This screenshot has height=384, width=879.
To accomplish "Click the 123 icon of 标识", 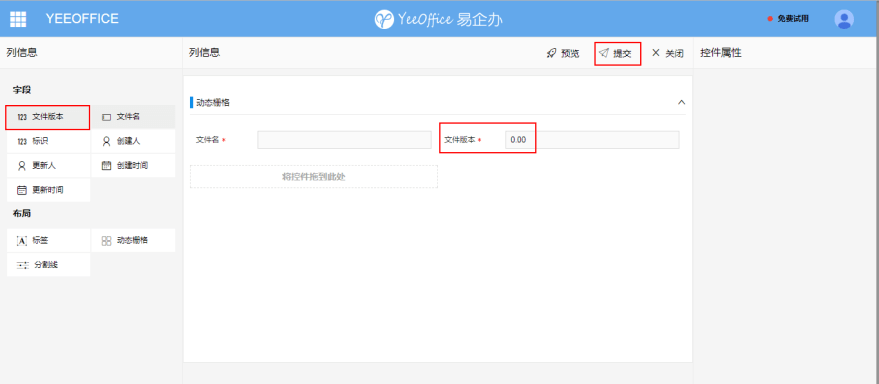I will (x=22, y=142).
